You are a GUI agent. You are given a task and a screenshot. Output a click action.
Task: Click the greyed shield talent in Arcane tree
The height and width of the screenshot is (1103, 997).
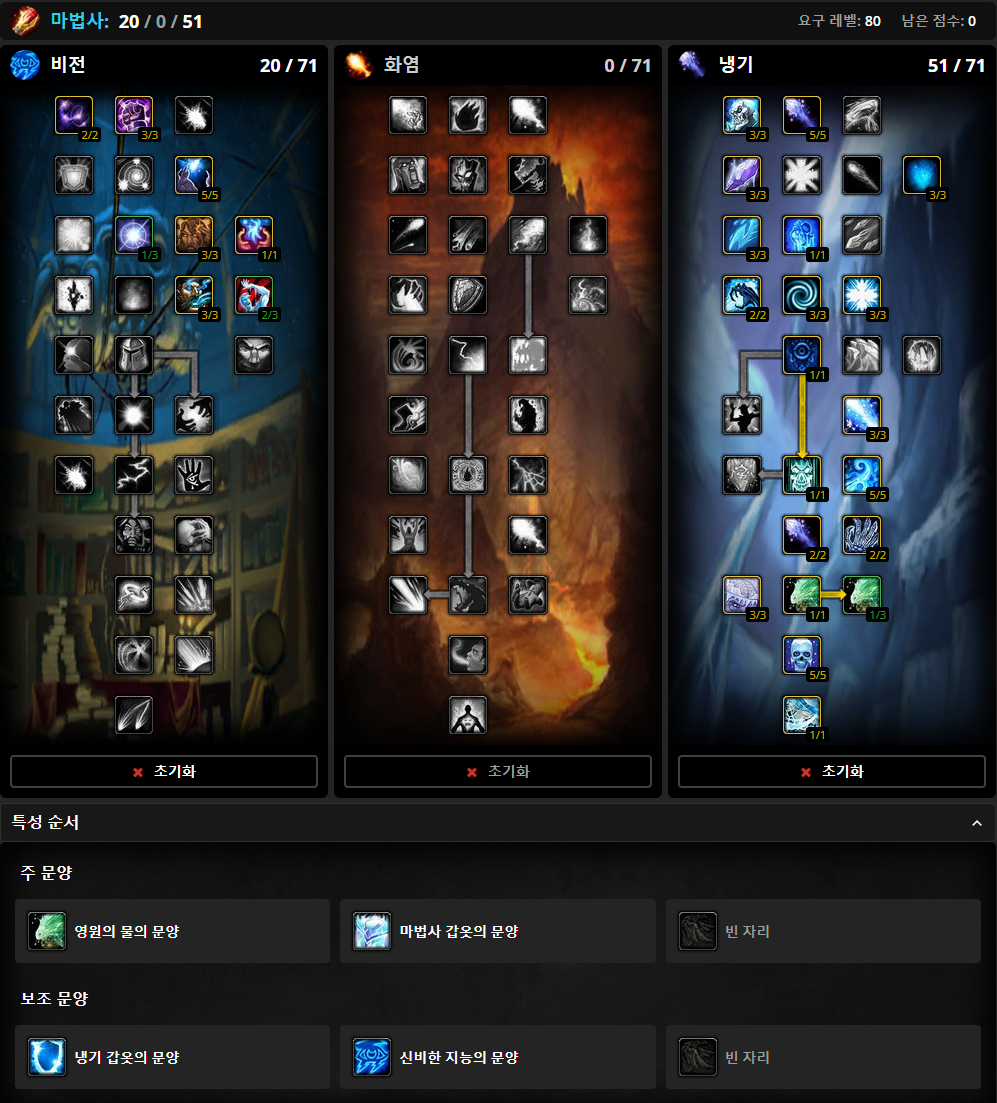tap(74, 175)
